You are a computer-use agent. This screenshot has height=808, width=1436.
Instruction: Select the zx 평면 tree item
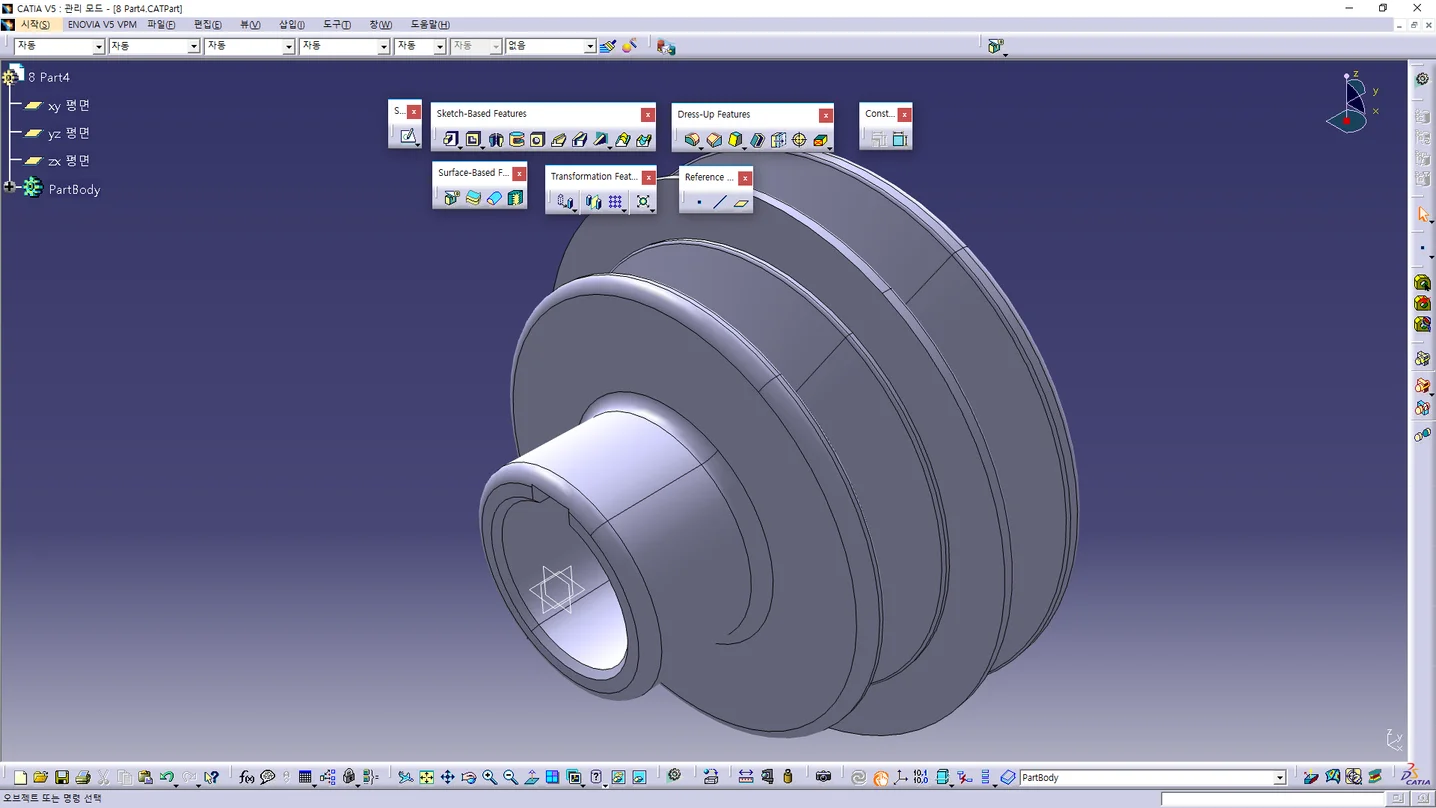[69, 161]
